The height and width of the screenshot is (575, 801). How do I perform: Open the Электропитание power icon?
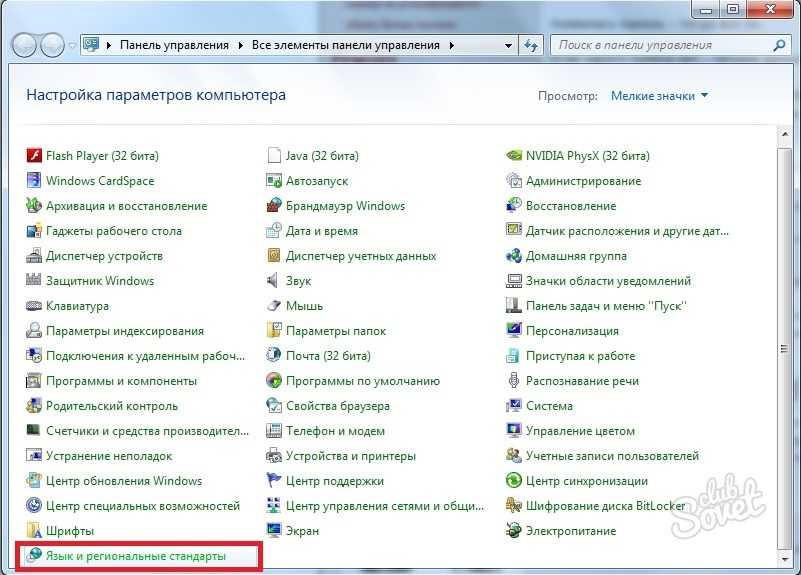coord(513,531)
